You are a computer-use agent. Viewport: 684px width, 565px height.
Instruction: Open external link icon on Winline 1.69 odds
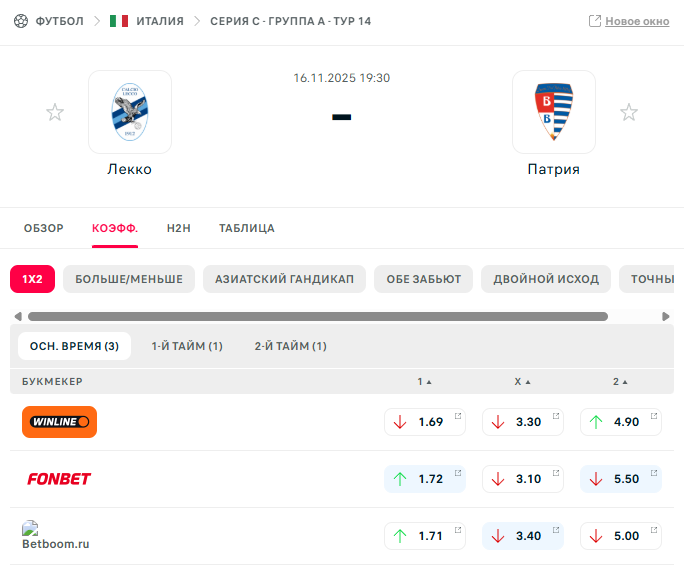coord(458,416)
